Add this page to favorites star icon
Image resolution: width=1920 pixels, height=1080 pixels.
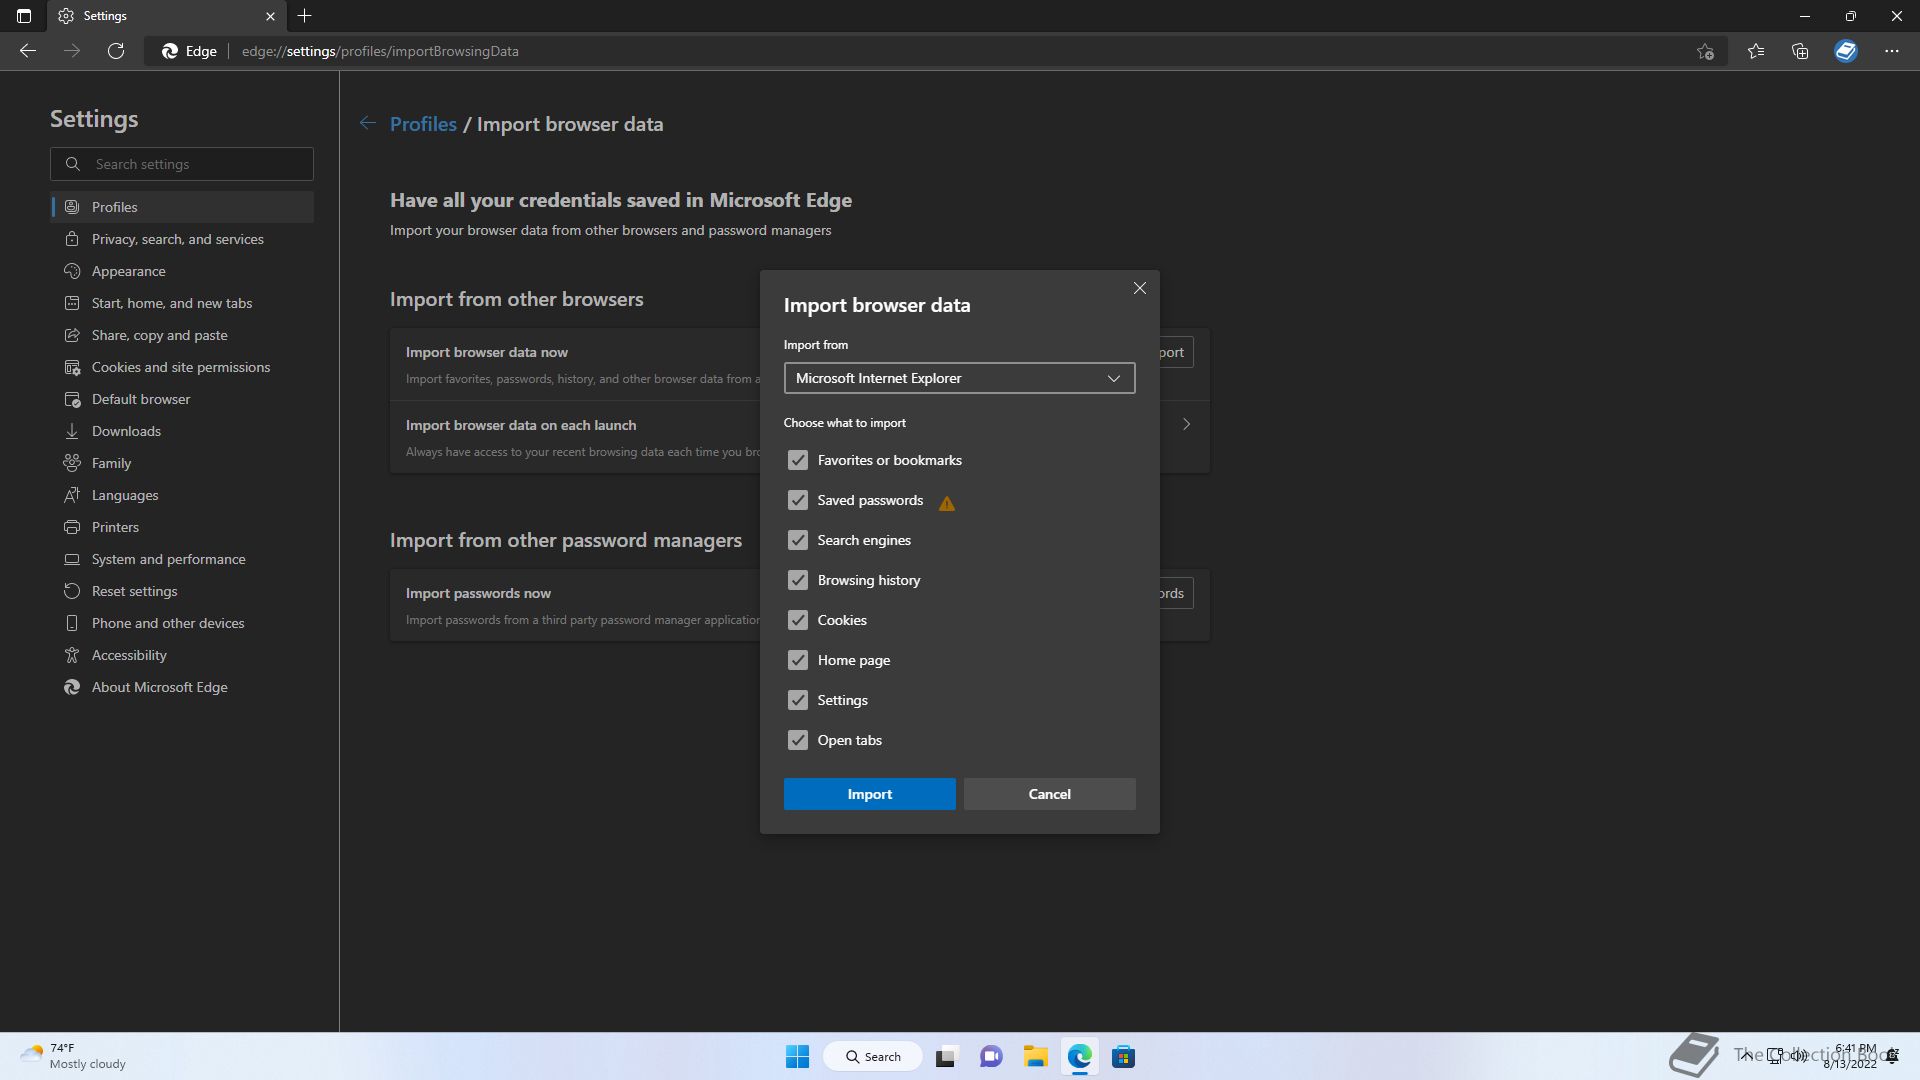click(1705, 51)
